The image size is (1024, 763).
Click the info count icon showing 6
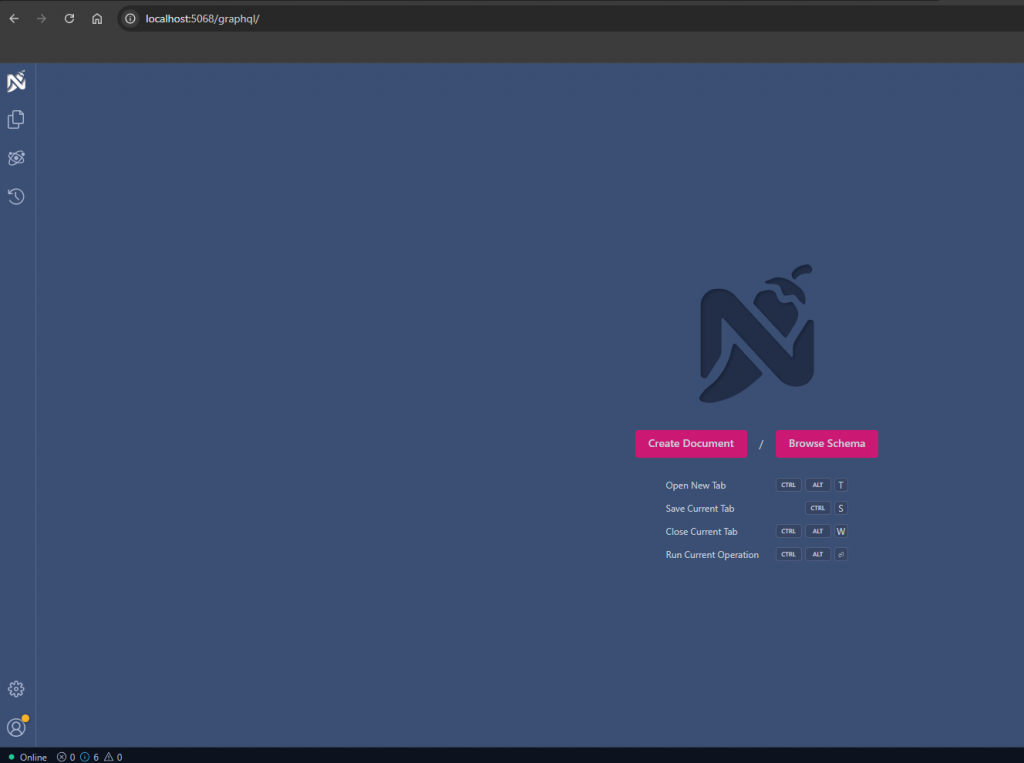point(85,757)
